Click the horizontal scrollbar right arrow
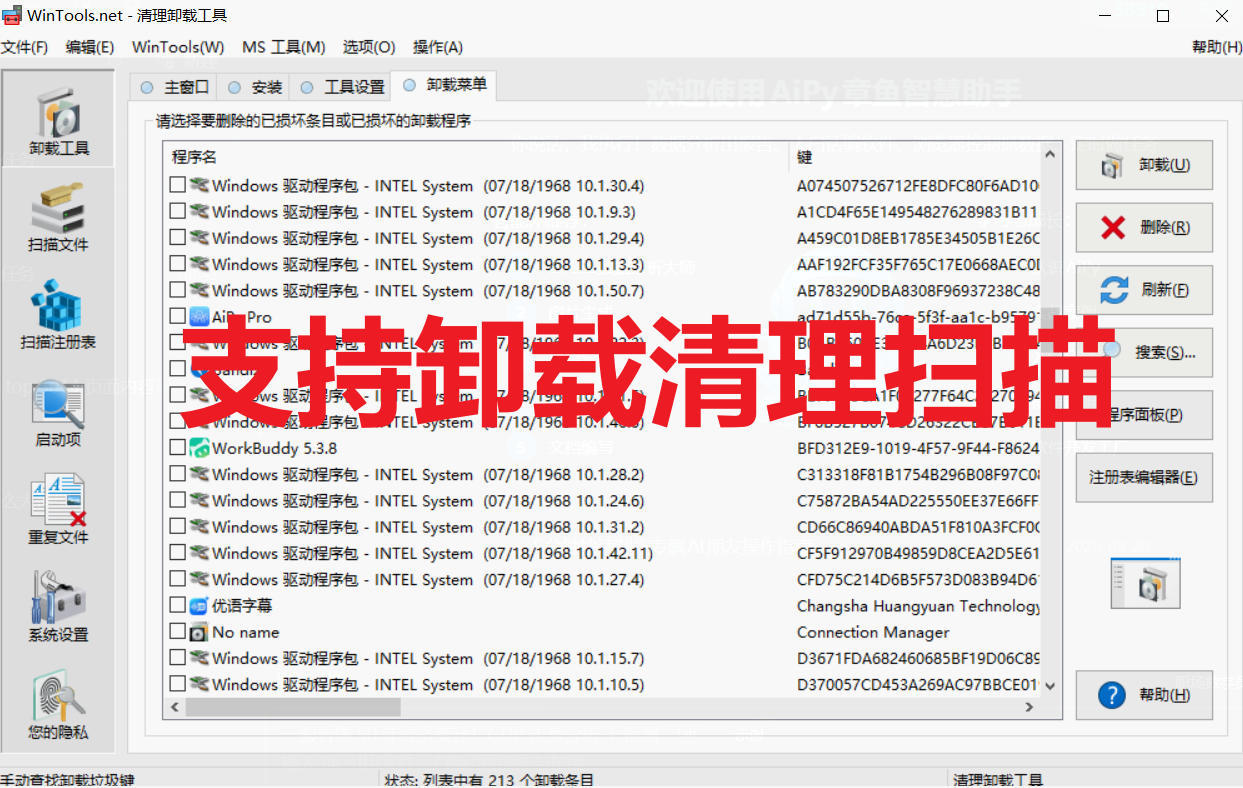1243x788 pixels. pyautogui.click(x=1029, y=707)
